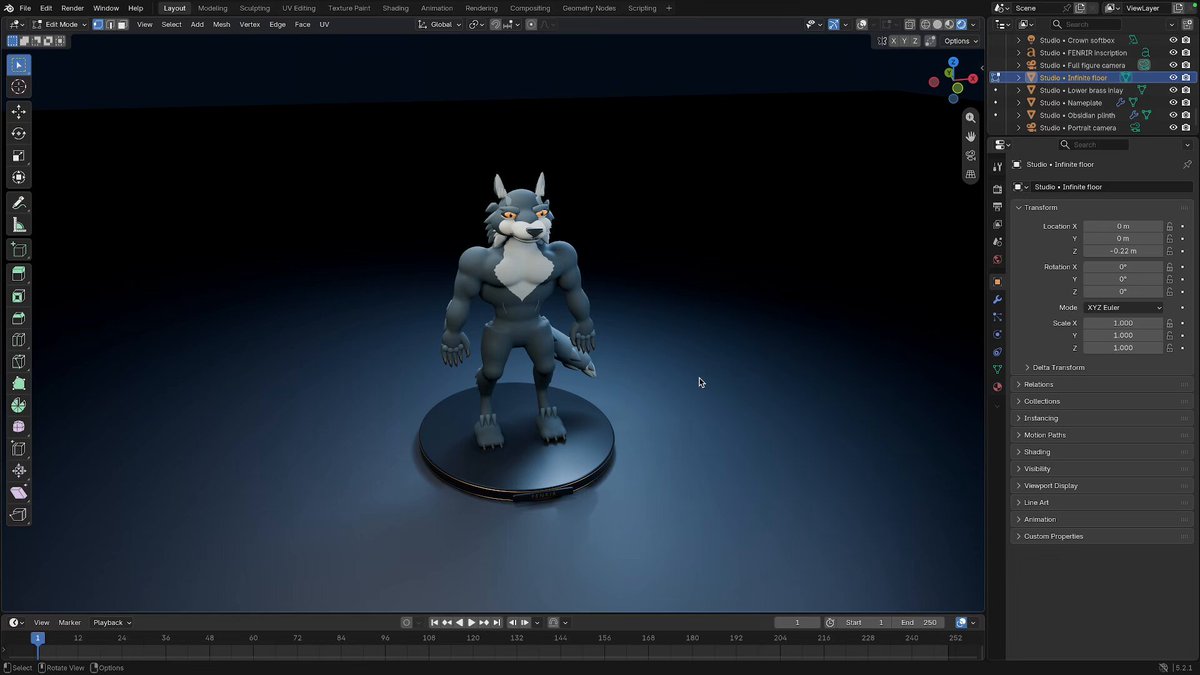Viewport: 1200px width, 675px height.
Task: Play the animation forward
Action: point(472,622)
